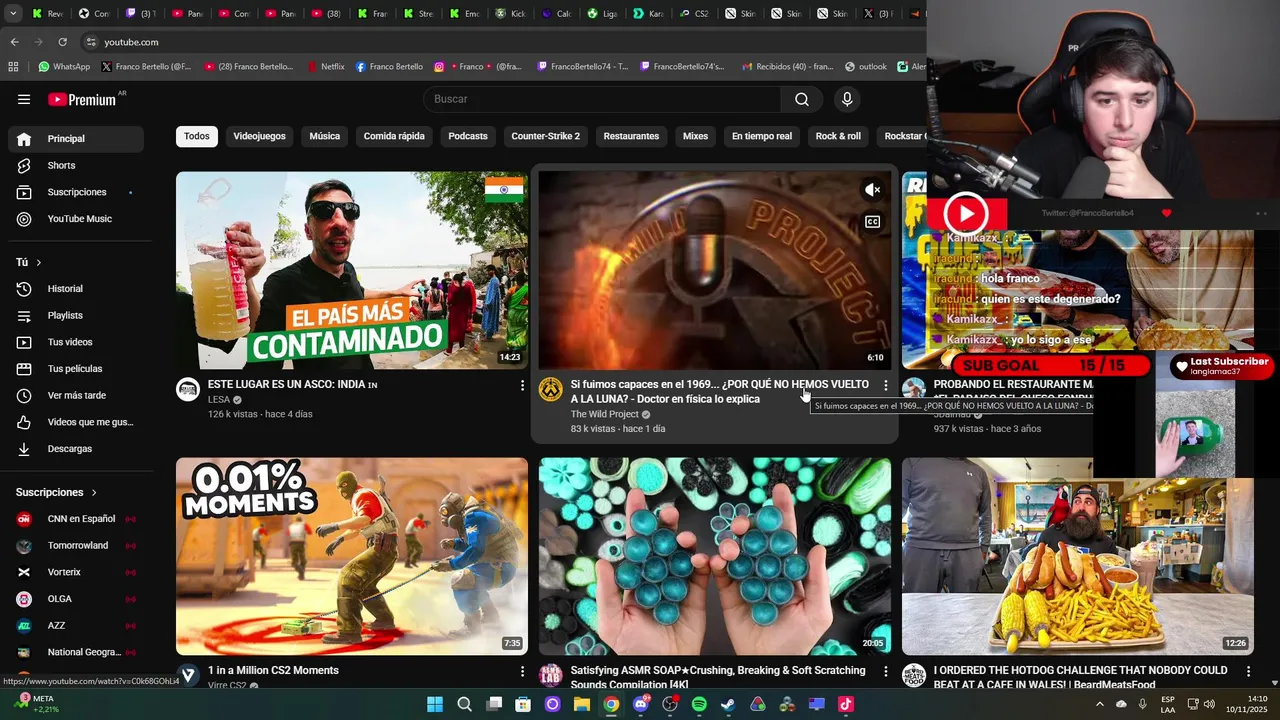Click the search magnifier button

802,99
